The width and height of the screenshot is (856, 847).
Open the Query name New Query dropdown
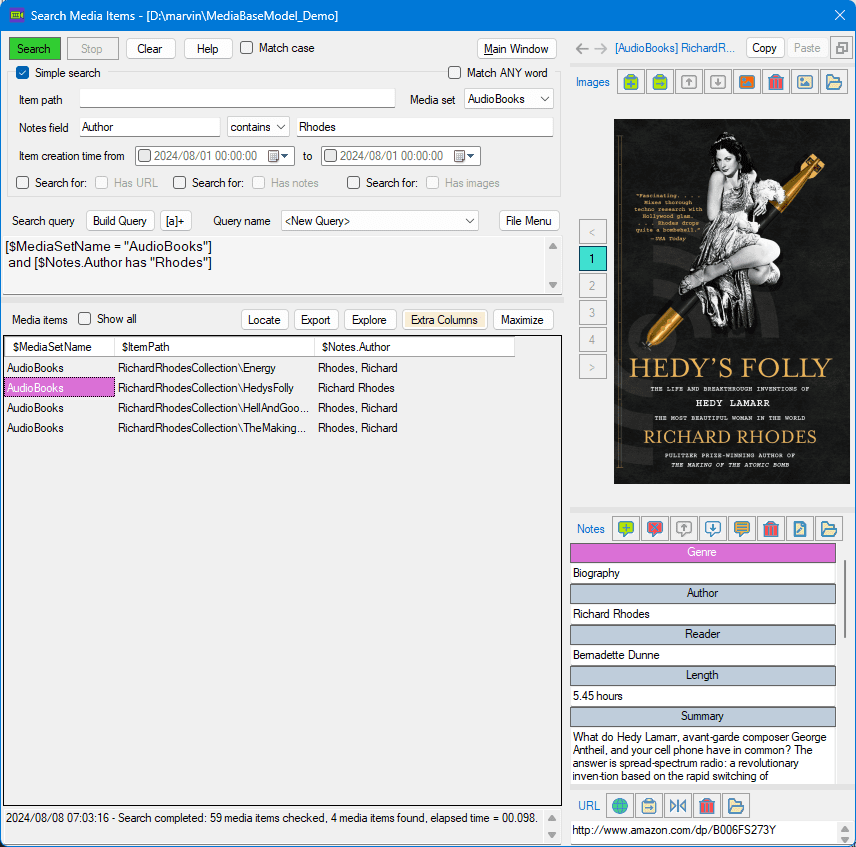tap(379, 221)
